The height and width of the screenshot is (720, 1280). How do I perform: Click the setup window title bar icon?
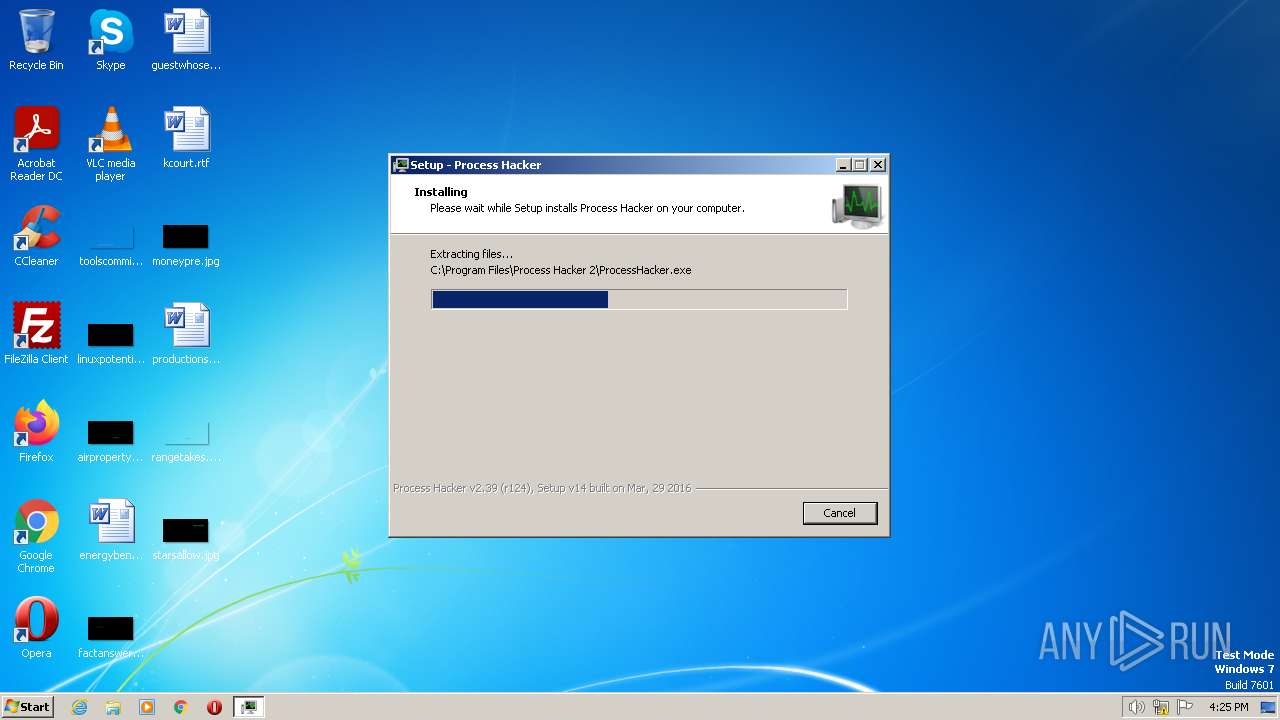point(401,165)
